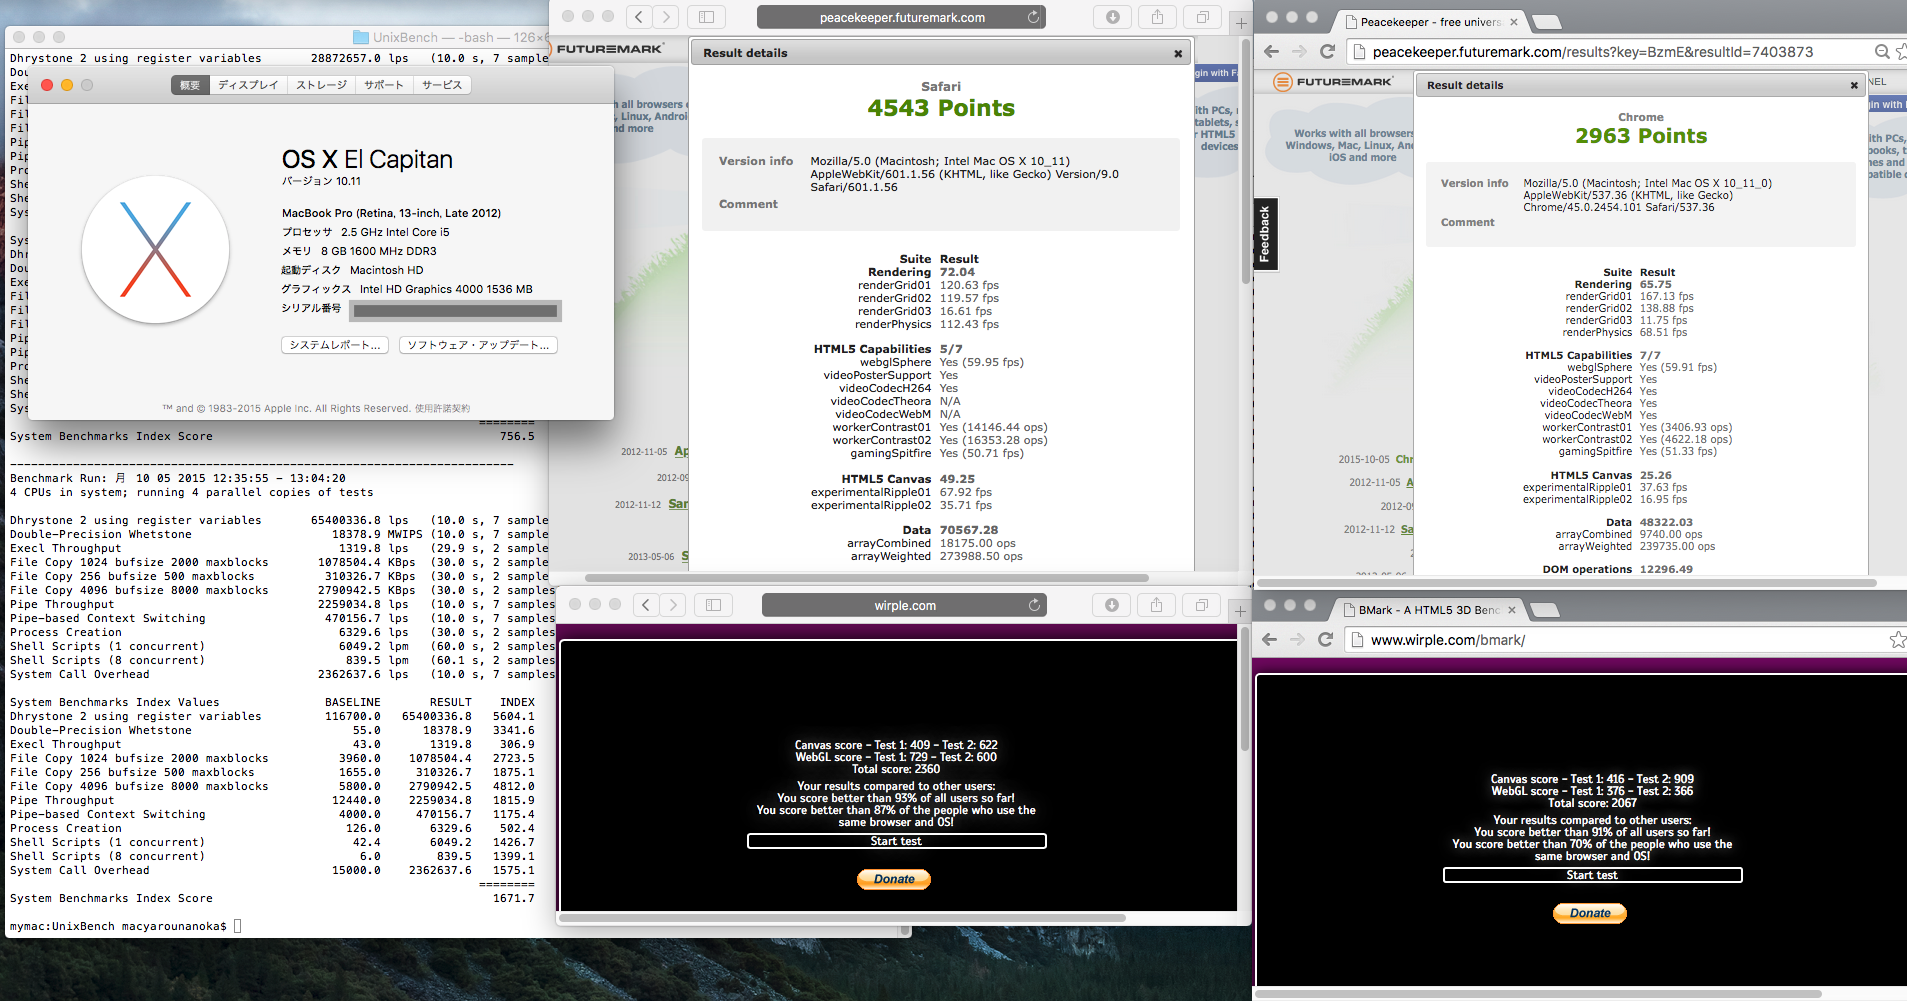Switch to the サポート tab
This screenshot has height=1001, width=1907.
coord(384,85)
